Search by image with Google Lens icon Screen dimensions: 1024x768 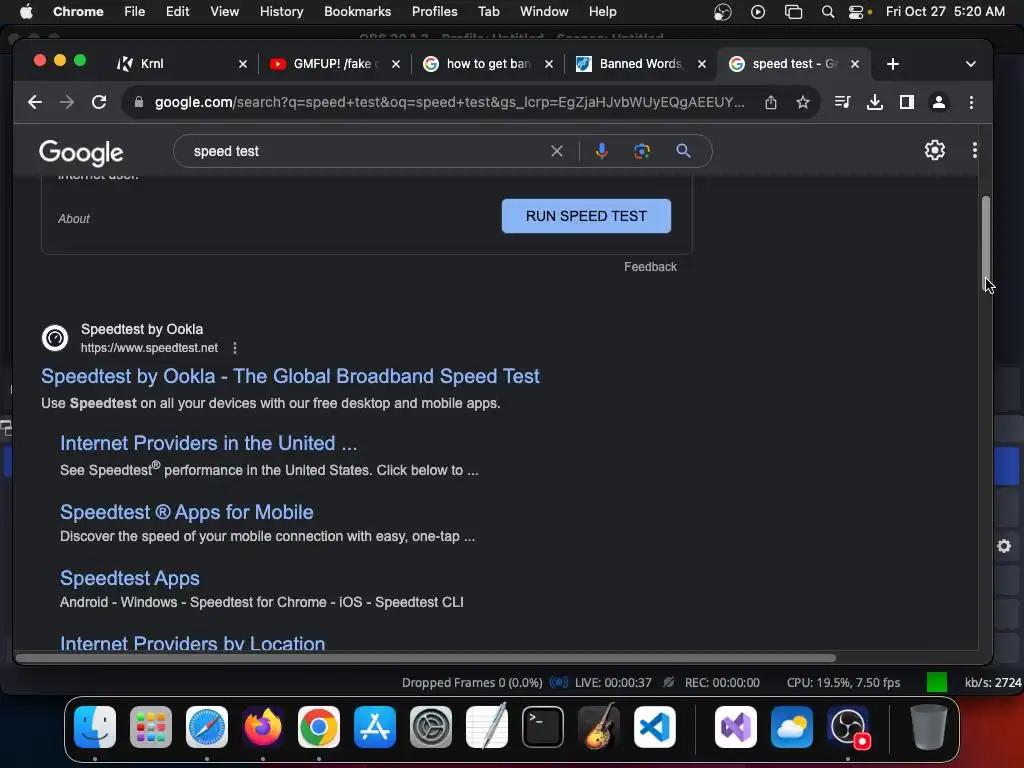tap(642, 151)
